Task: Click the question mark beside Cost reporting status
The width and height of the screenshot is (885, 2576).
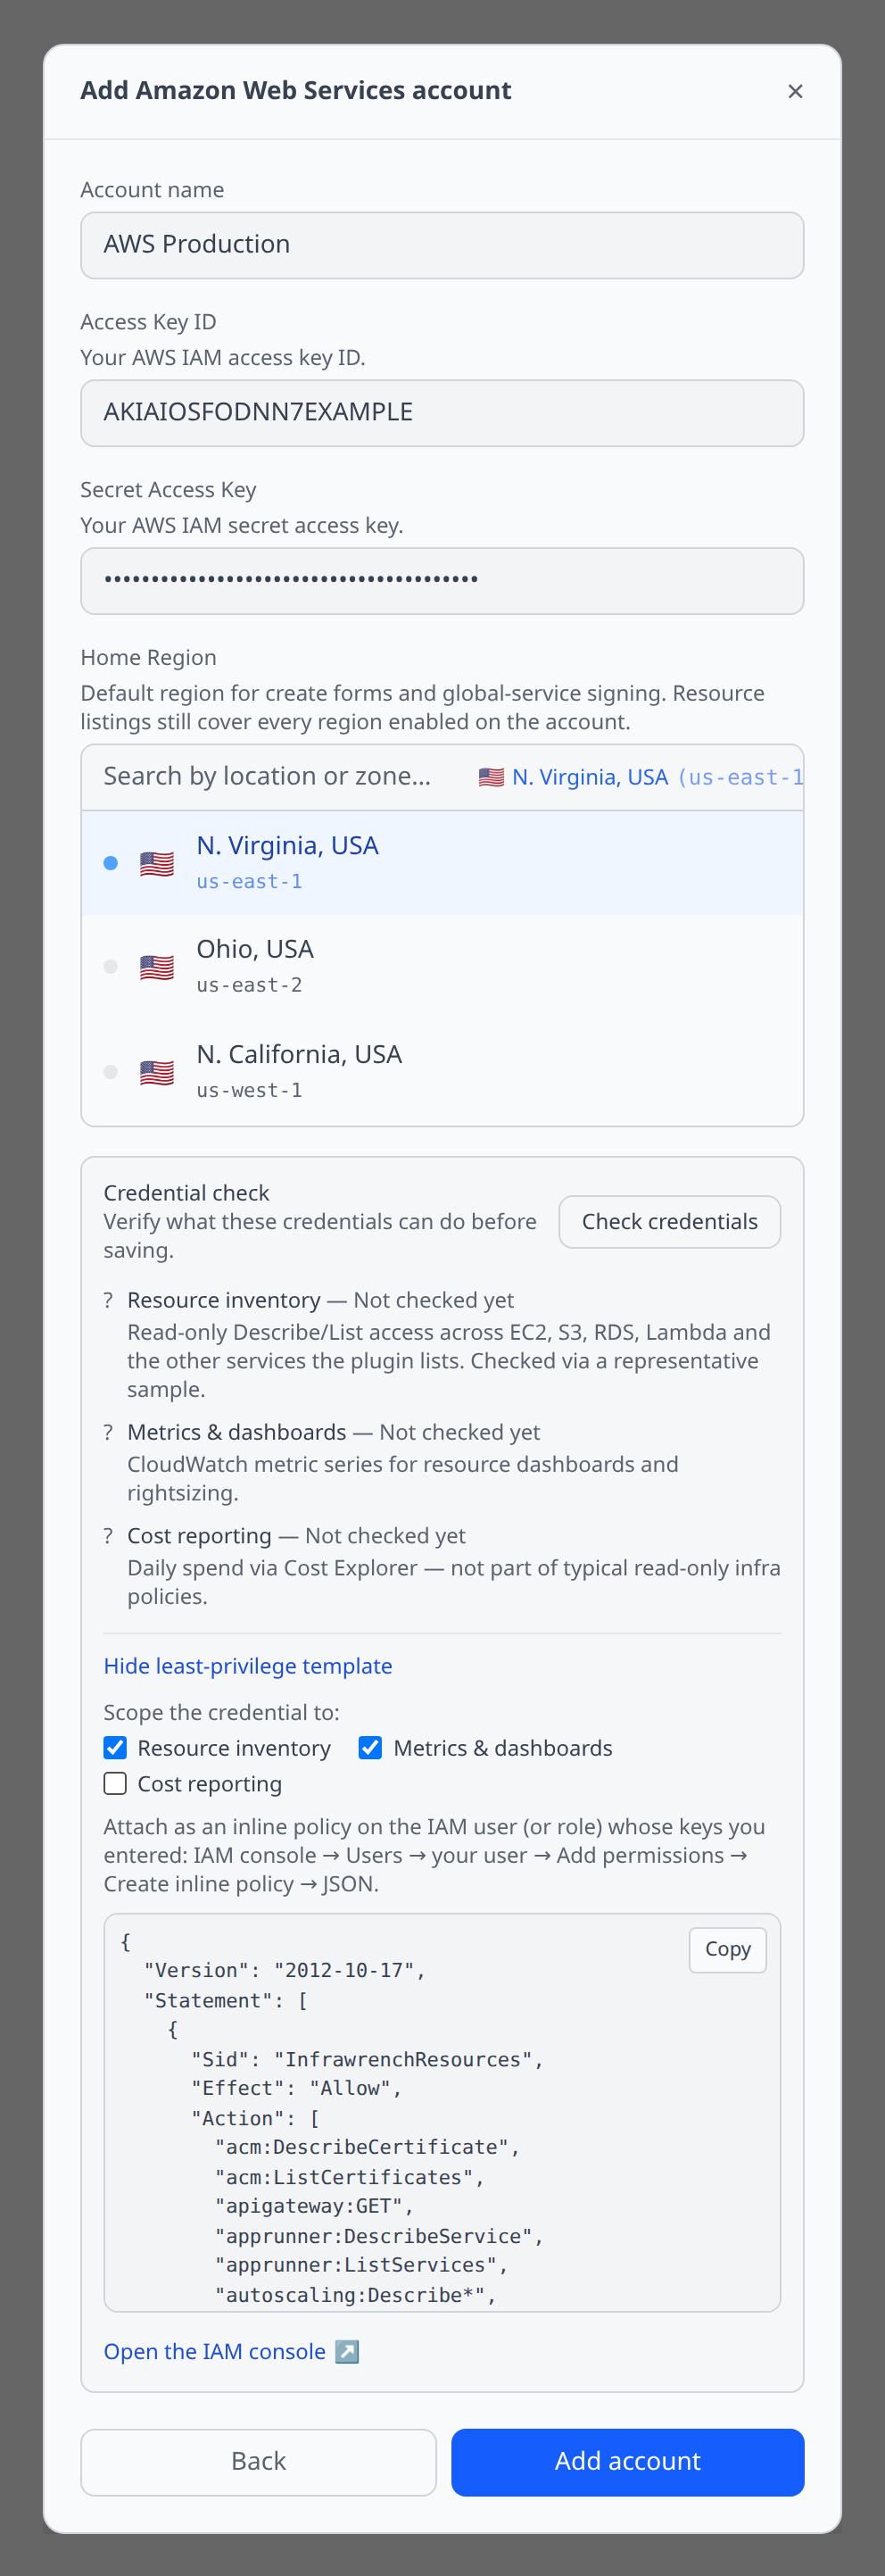Action: pyautogui.click(x=108, y=1535)
